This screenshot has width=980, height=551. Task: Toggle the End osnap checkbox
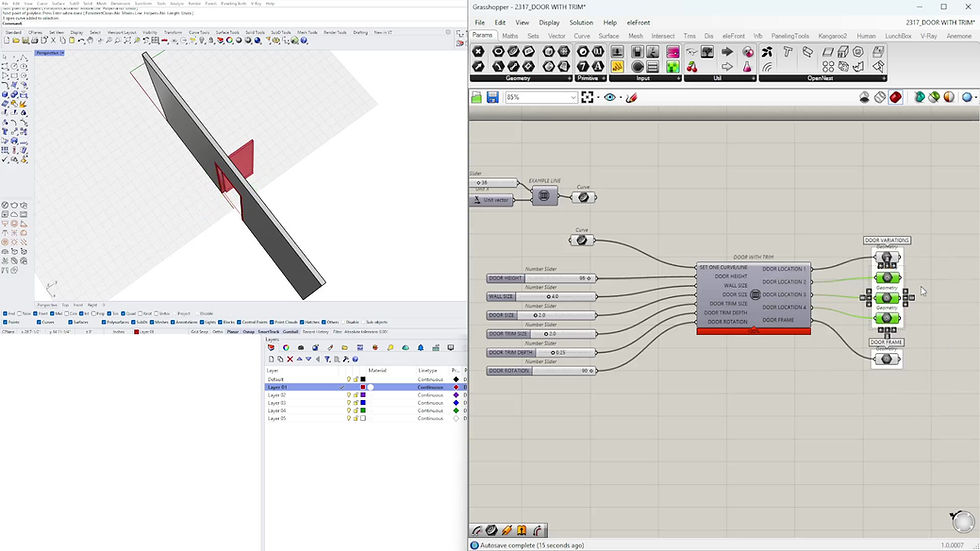5,314
